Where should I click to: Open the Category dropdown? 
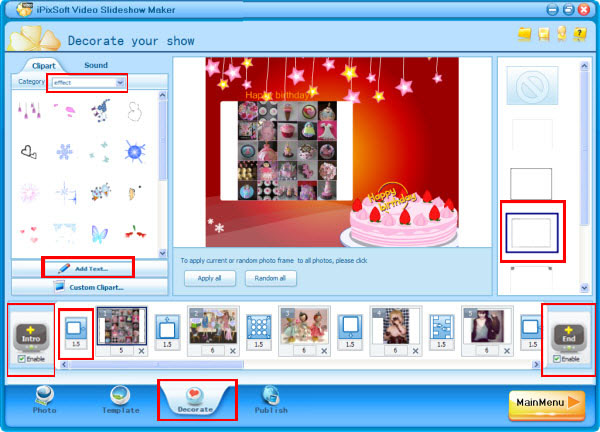click(x=121, y=82)
